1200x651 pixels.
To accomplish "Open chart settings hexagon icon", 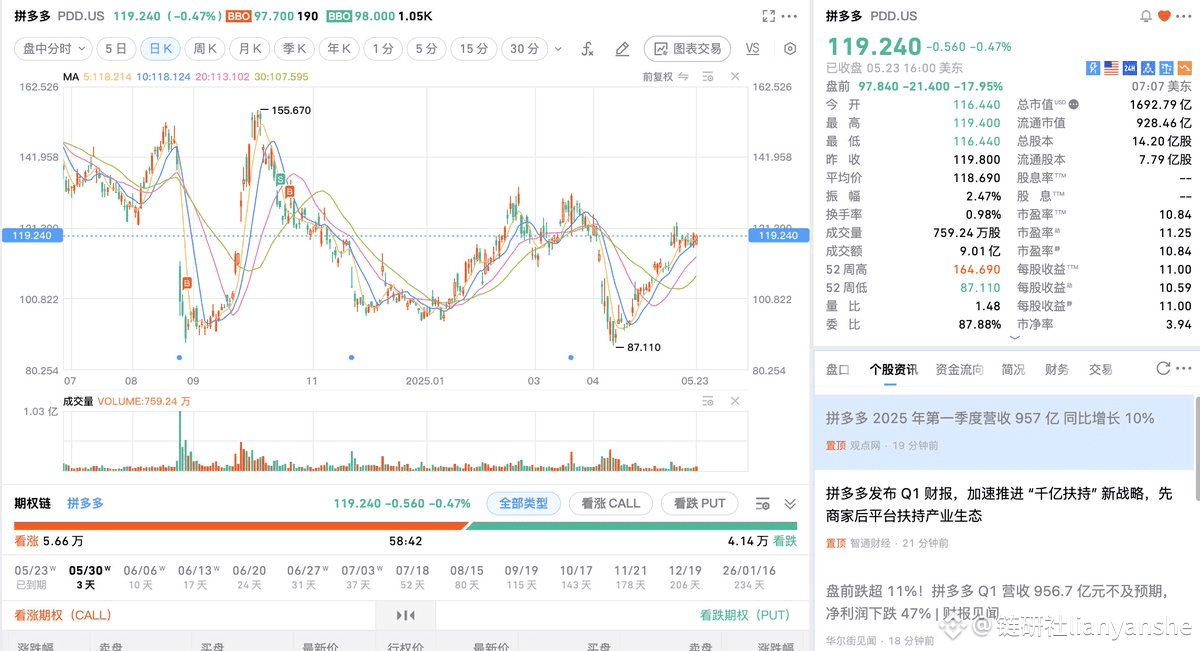I will (790, 48).
